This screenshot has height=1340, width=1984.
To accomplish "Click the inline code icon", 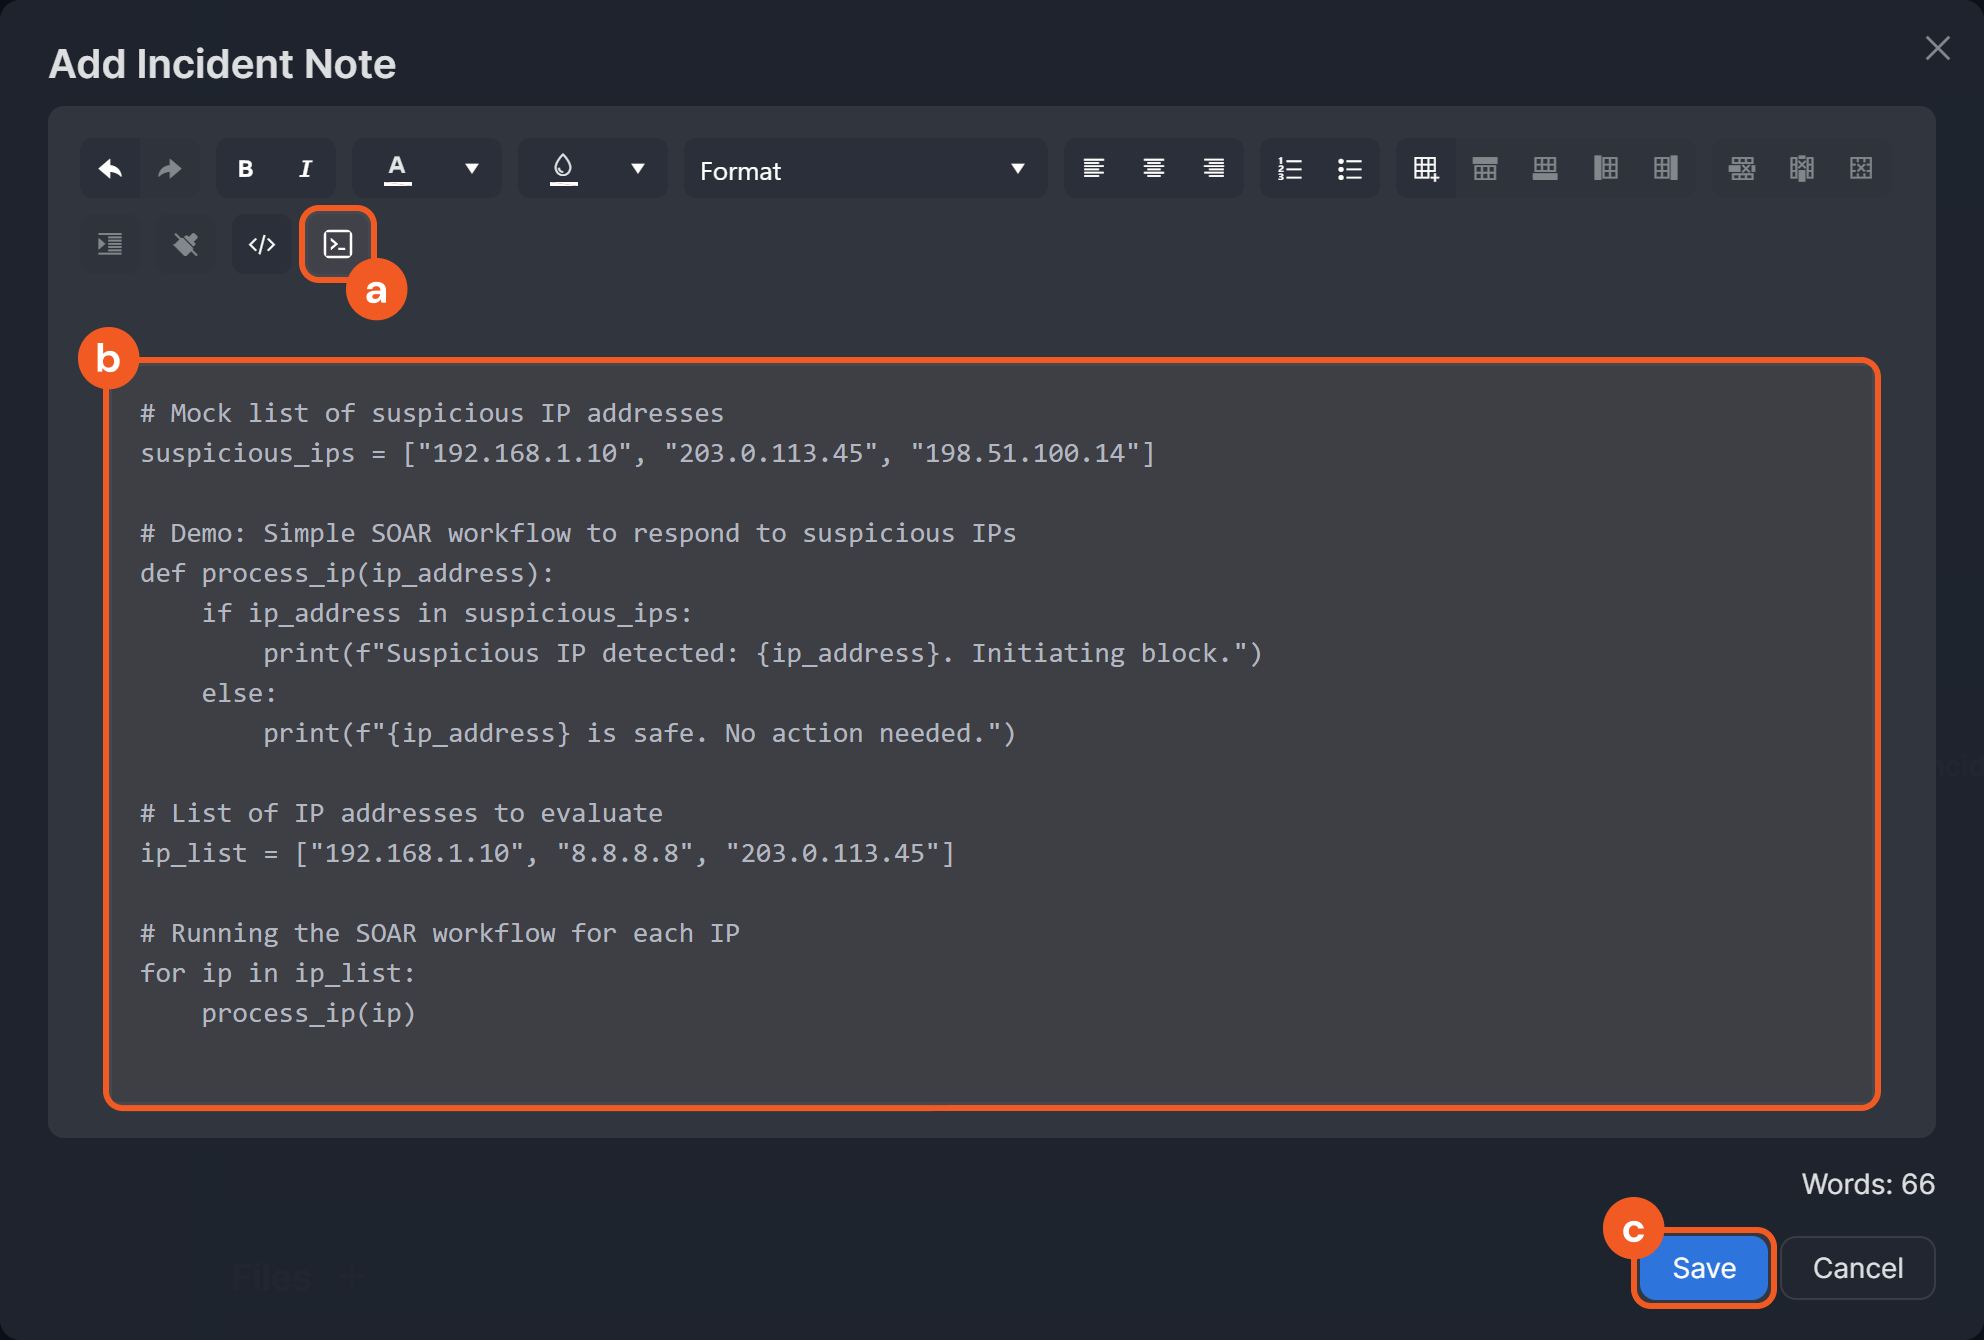I will pos(262,244).
